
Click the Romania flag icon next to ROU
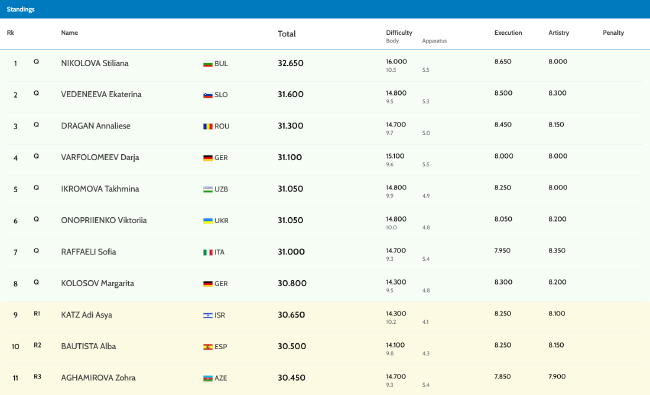pyautogui.click(x=208, y=126)
